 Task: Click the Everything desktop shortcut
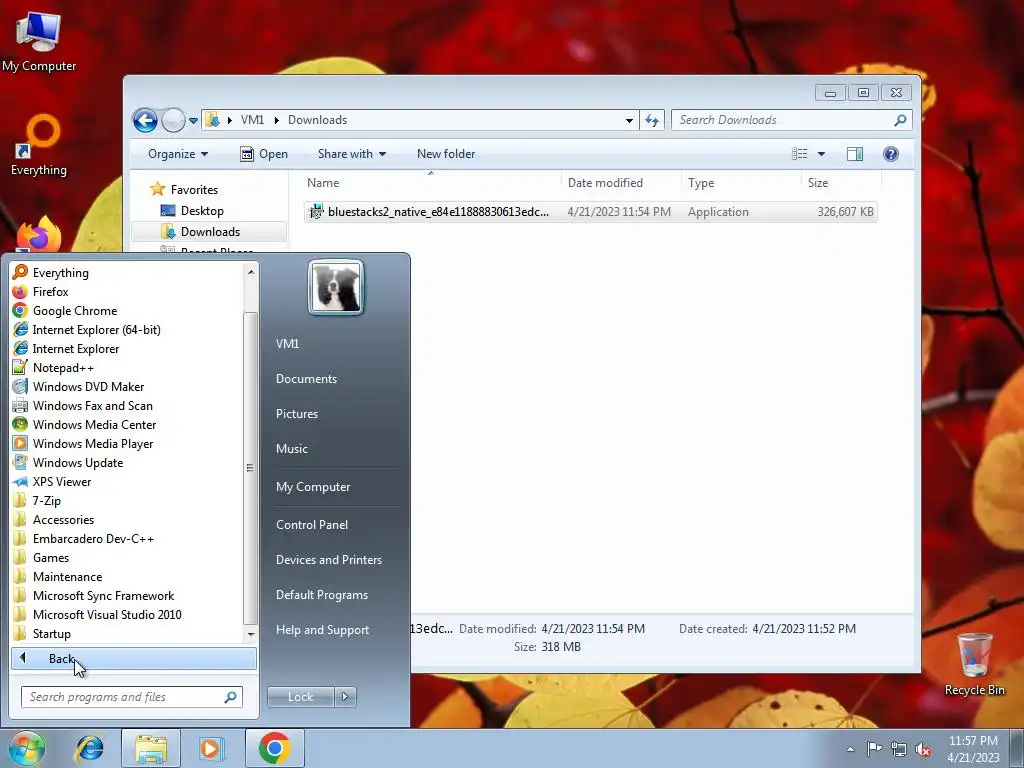[39, 145]
